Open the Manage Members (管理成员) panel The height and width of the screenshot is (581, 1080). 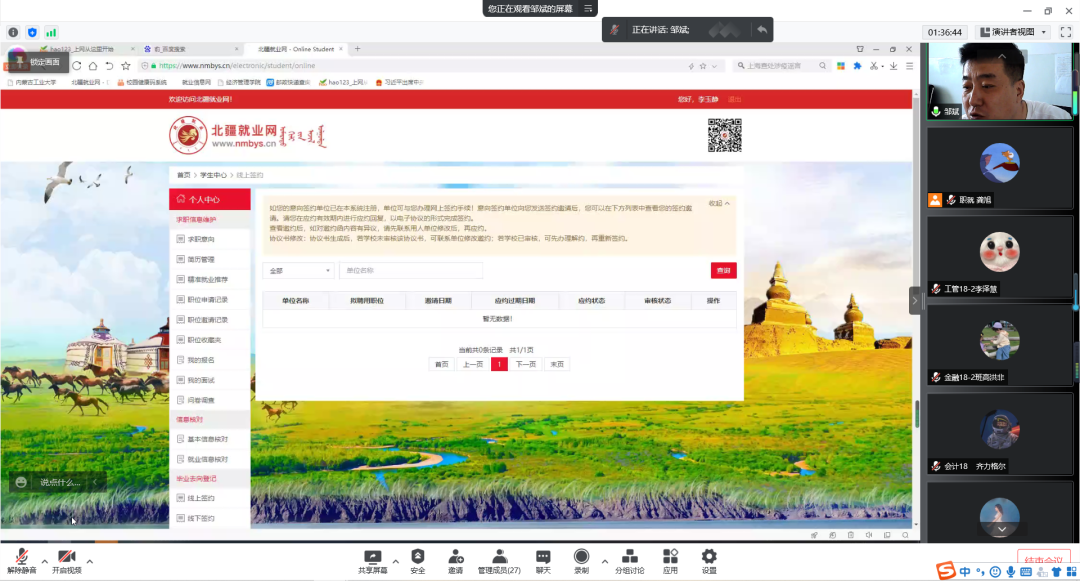[498, 559]
